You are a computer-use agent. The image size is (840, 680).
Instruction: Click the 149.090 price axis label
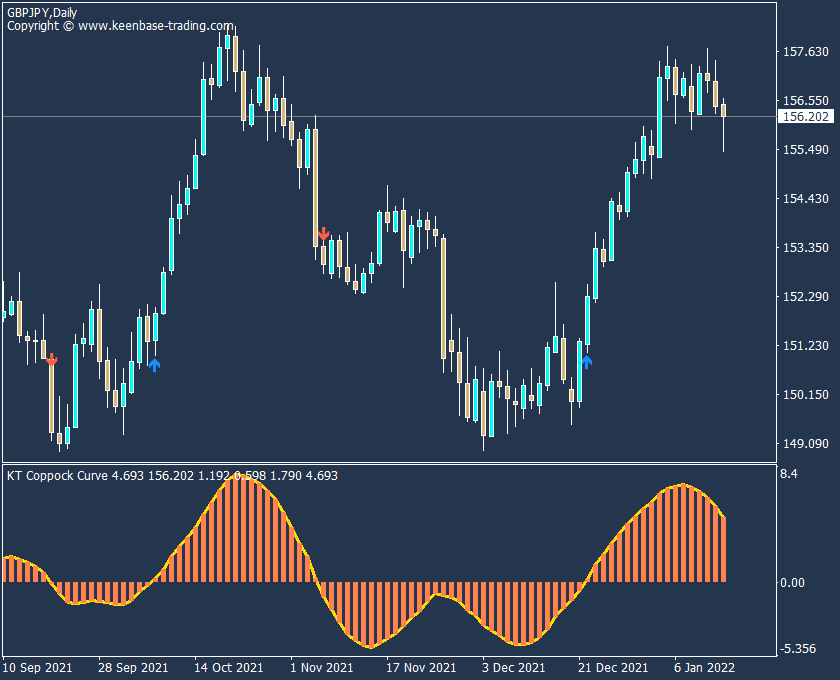(x=806, y=444)
